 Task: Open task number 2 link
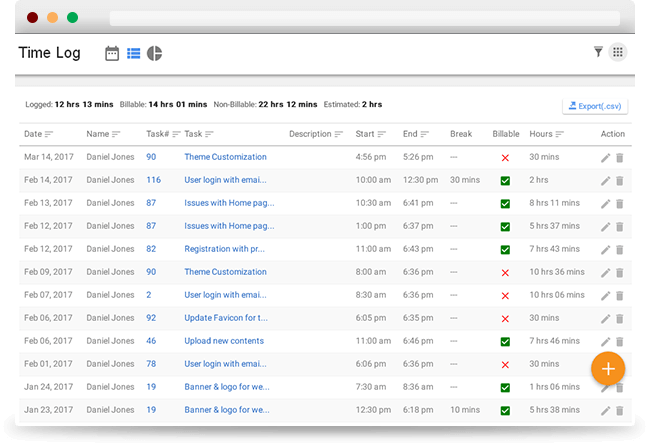[149, 295]
